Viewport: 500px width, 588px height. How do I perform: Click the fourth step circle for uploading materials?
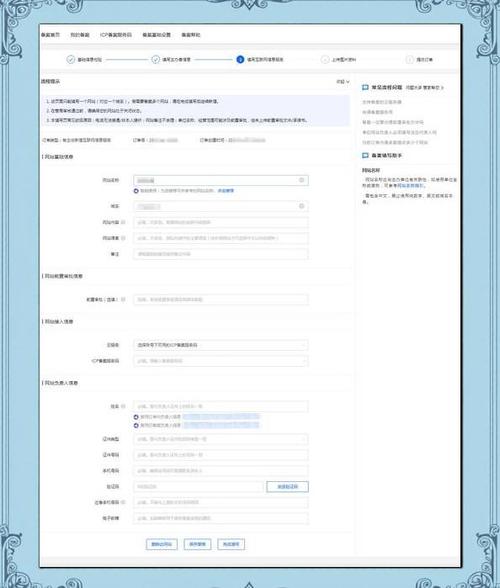(325, 59)
